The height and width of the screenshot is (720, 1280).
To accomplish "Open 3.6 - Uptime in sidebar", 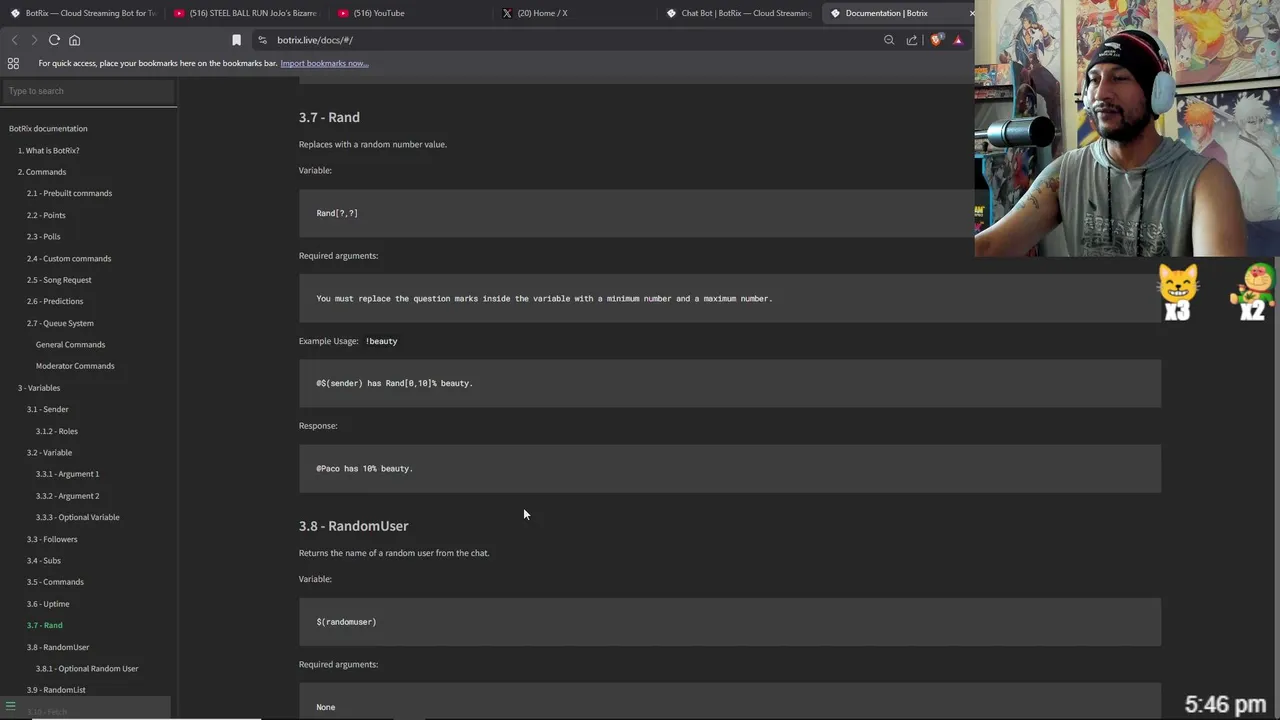I will tap(48, 604).
